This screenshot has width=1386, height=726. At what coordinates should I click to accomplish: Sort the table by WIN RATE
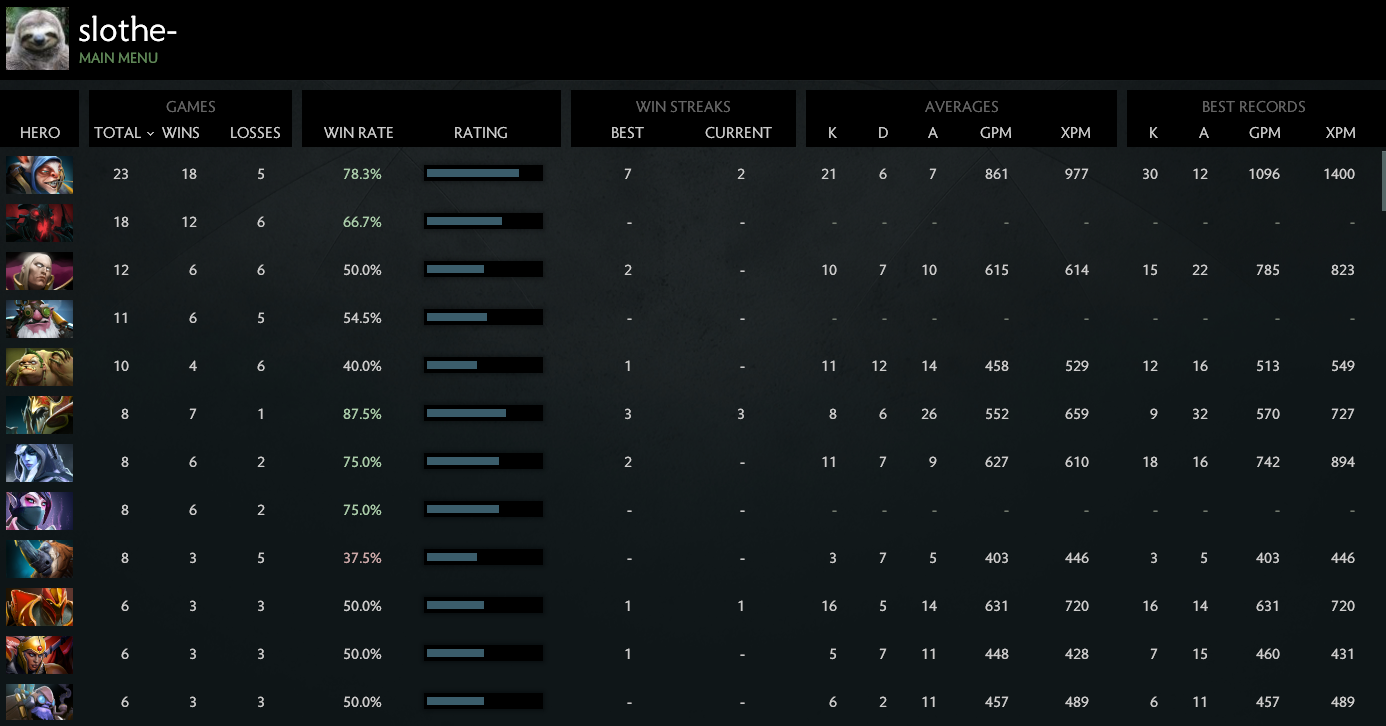358,133
